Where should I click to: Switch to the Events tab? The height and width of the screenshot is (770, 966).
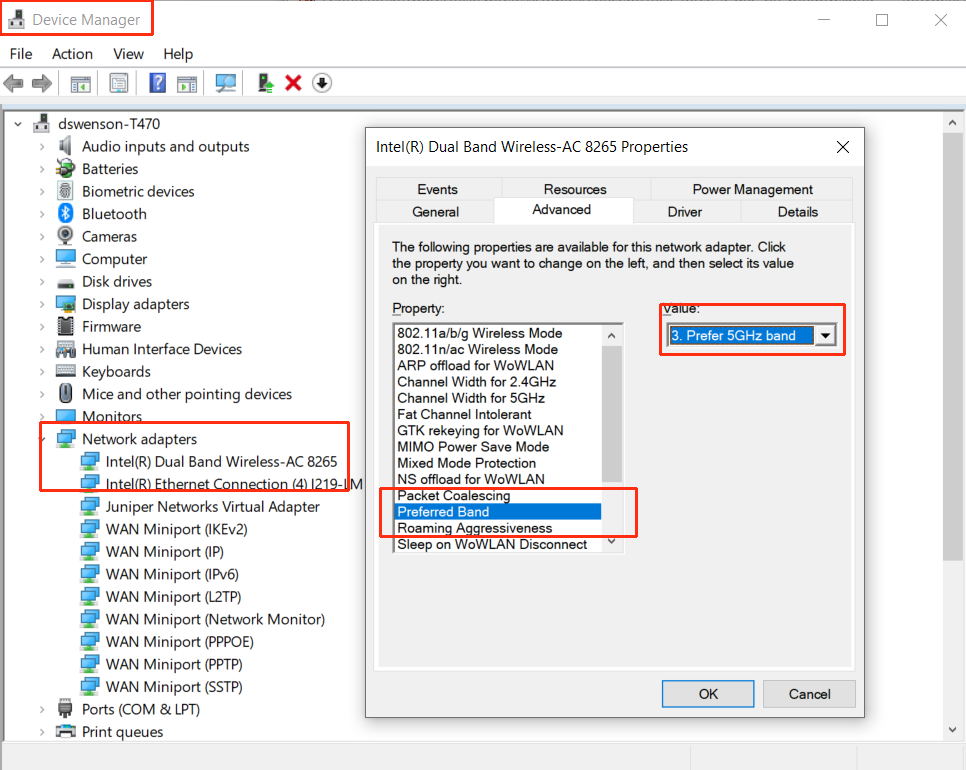[x=437, y=189]
